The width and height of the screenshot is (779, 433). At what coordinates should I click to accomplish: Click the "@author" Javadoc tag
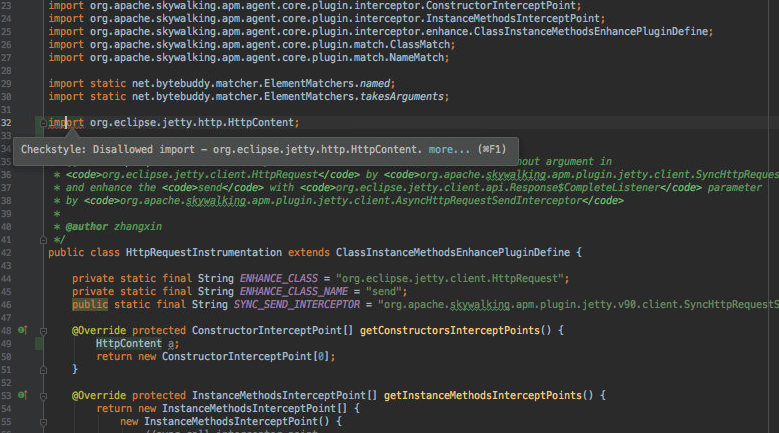(x=87, y=226)
